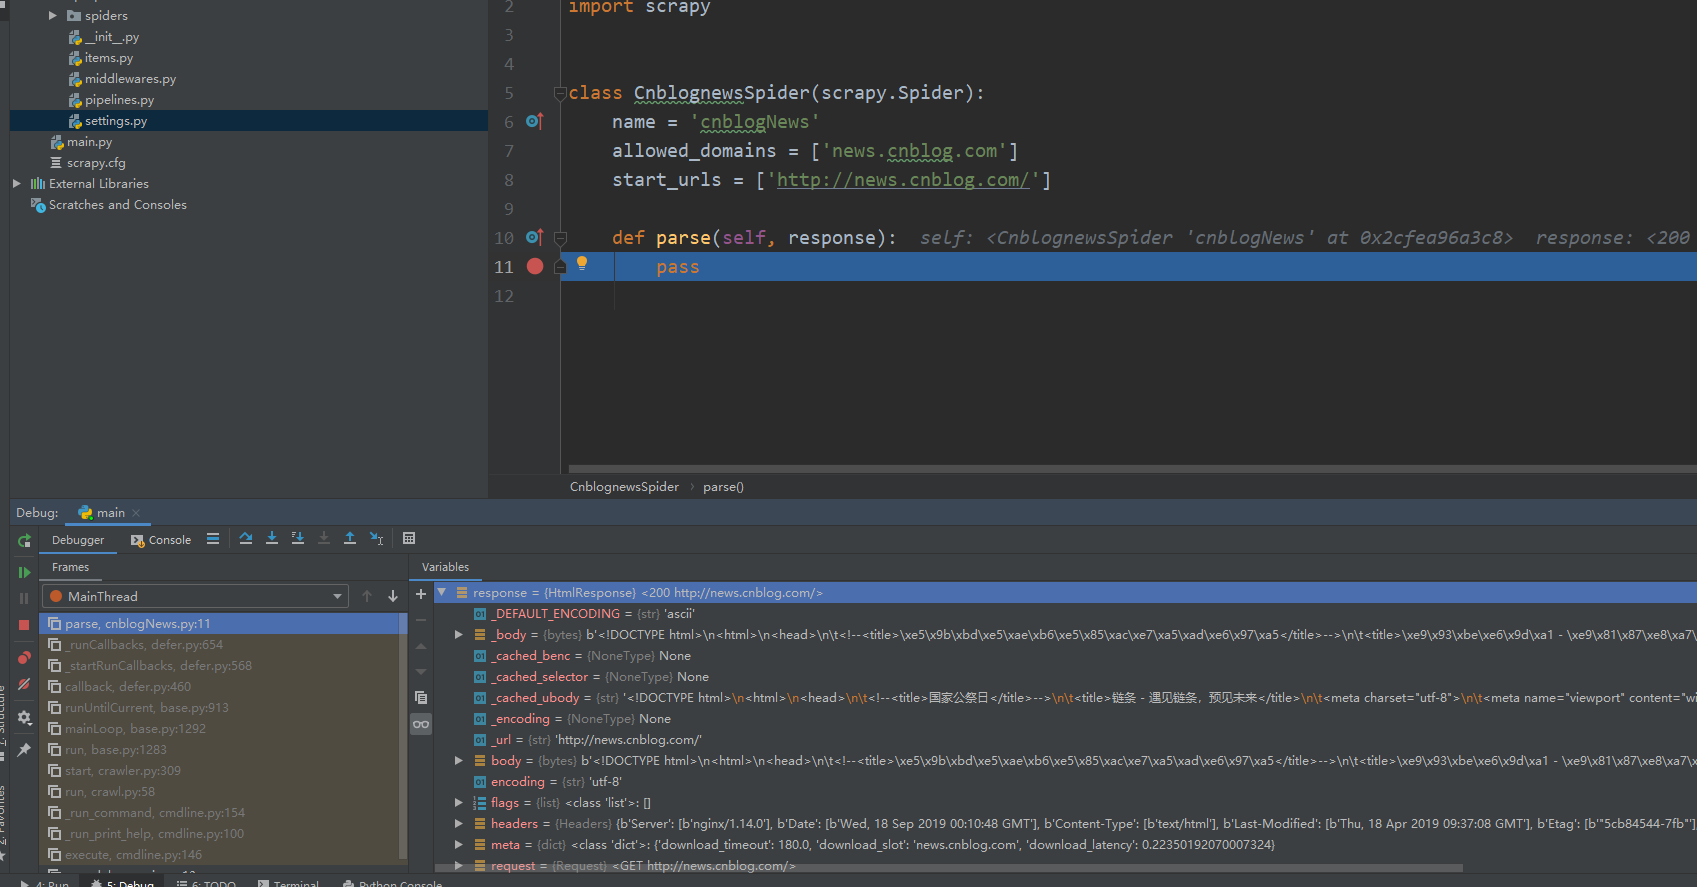Image resolution: width=1697 pixels, height=887 pixels.
Task: Switch to the Debugger tab
Action: (78, 540)
